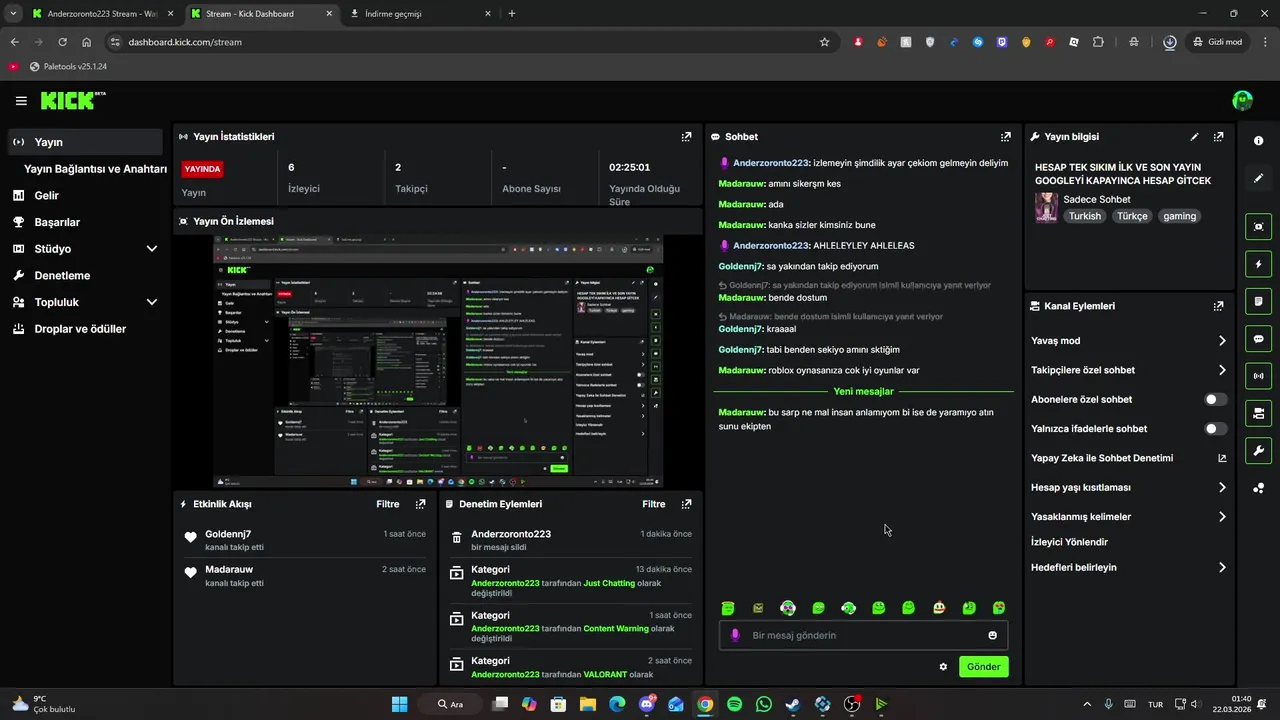Open Windows Start menu

[x=399, y=704]
